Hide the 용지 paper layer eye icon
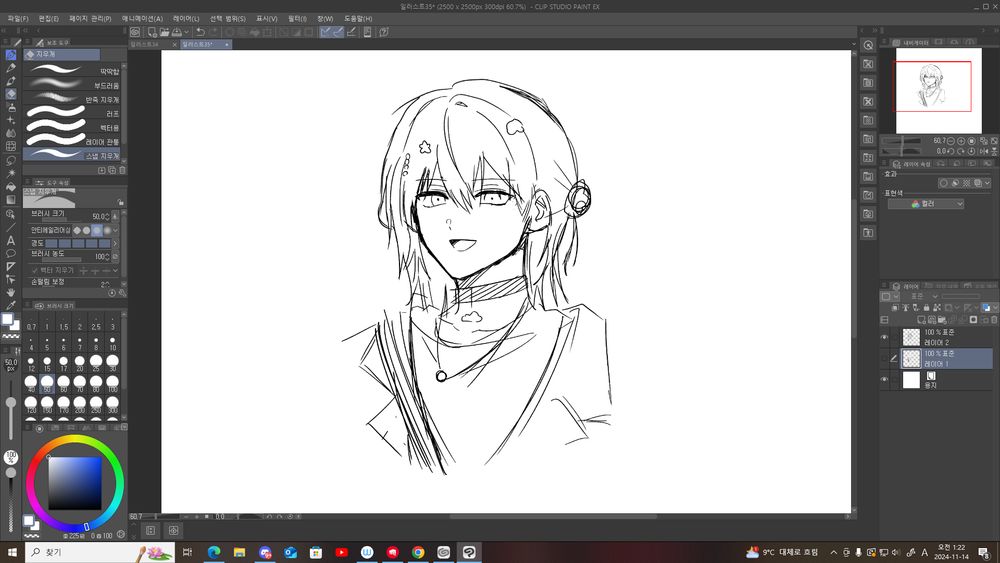The height and width of the screenshot is (563, 1000). point(885,379)
